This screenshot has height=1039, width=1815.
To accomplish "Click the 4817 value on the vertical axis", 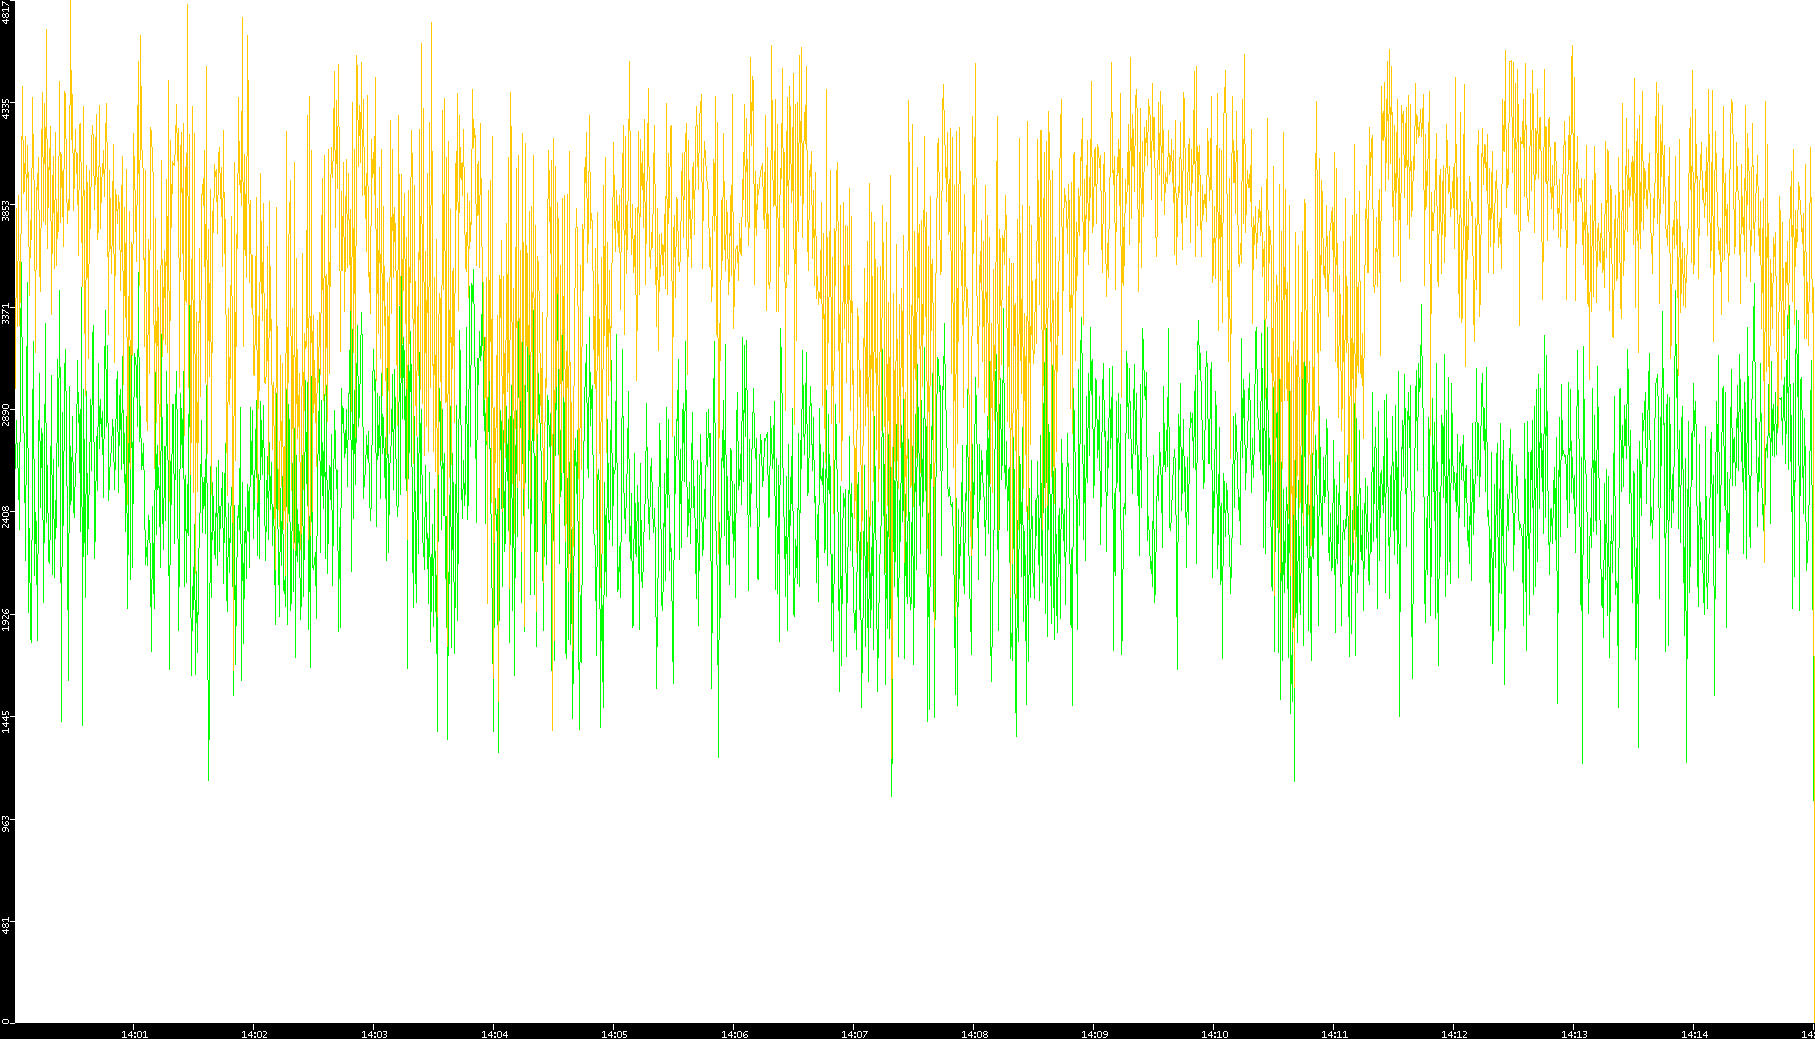I will [7, 12].
